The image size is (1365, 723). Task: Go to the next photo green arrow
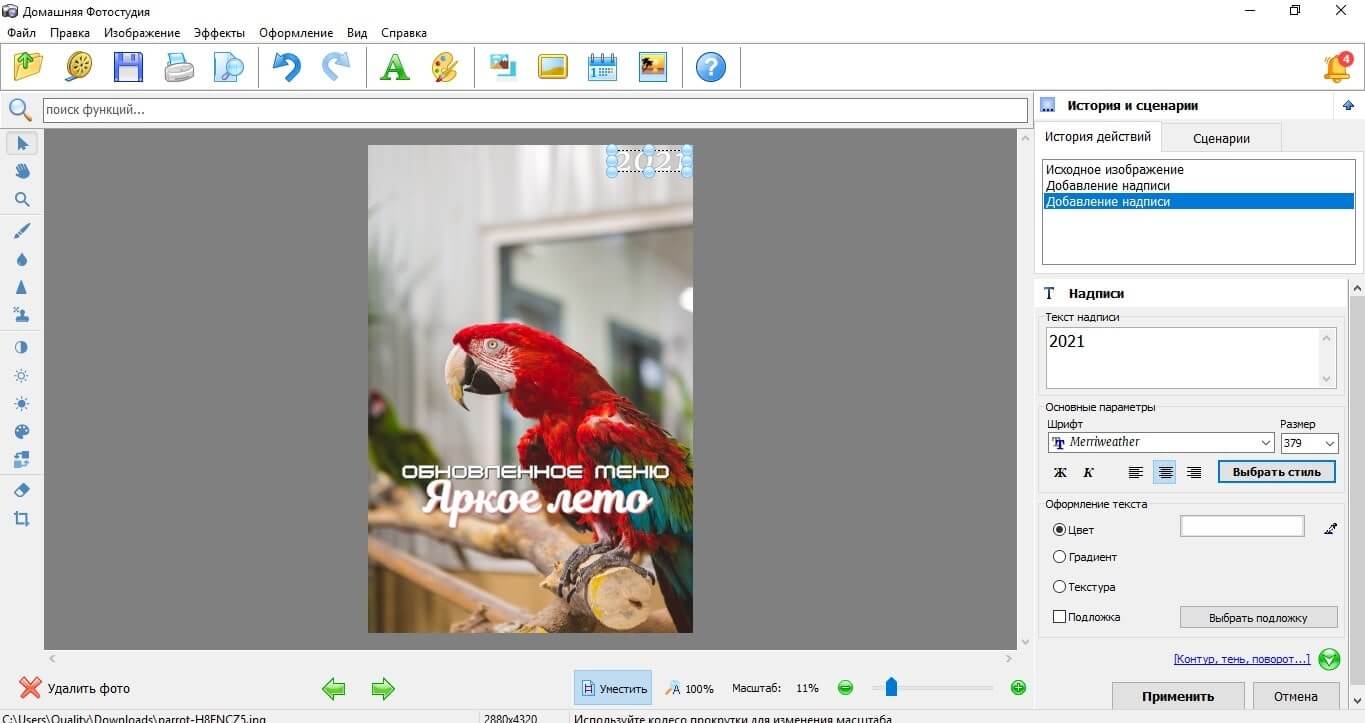point(383,688)
